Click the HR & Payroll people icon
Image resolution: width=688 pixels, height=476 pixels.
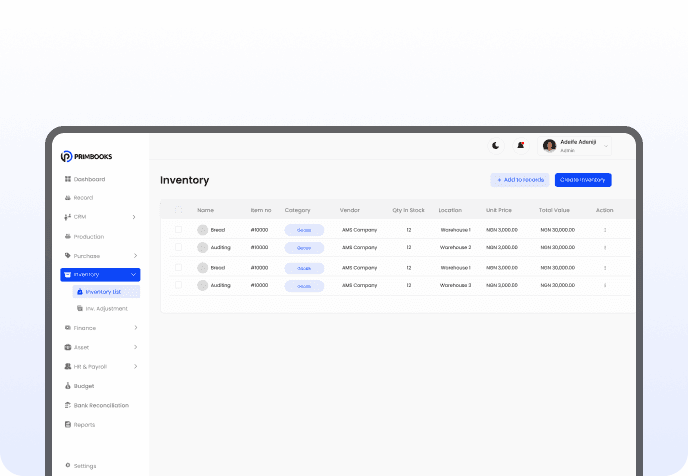click(x=68, y=366)
